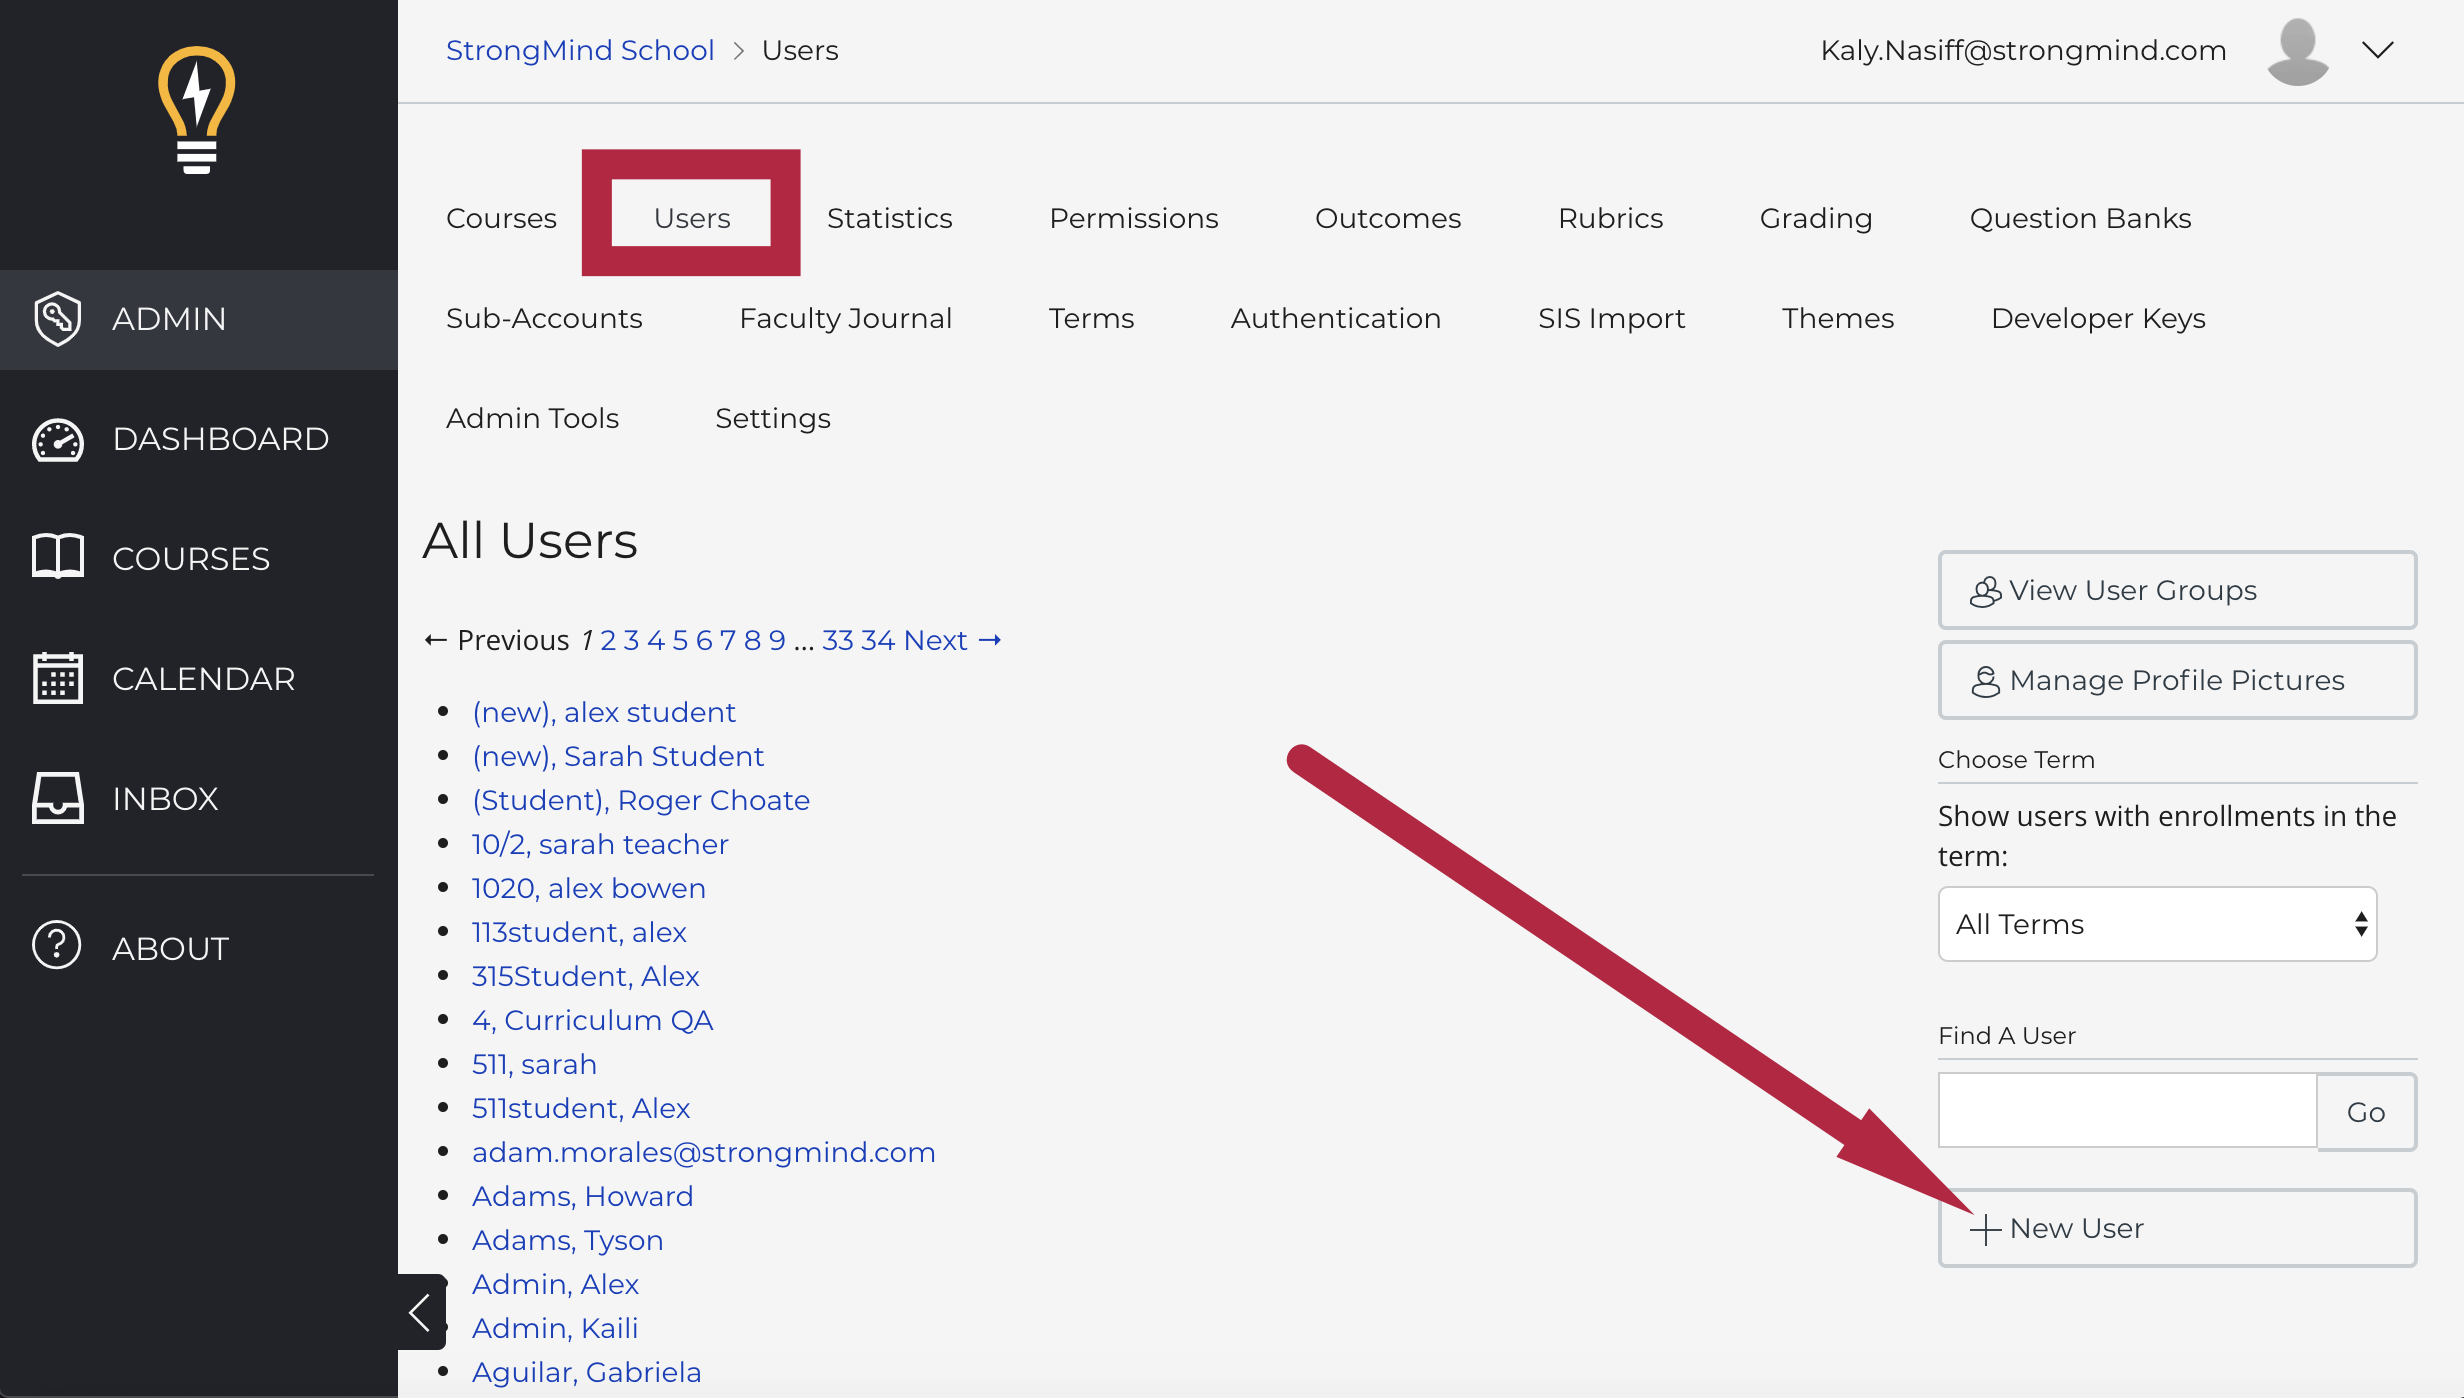Open user 113student, alex

pyautogui.click(x=579, y=932)
